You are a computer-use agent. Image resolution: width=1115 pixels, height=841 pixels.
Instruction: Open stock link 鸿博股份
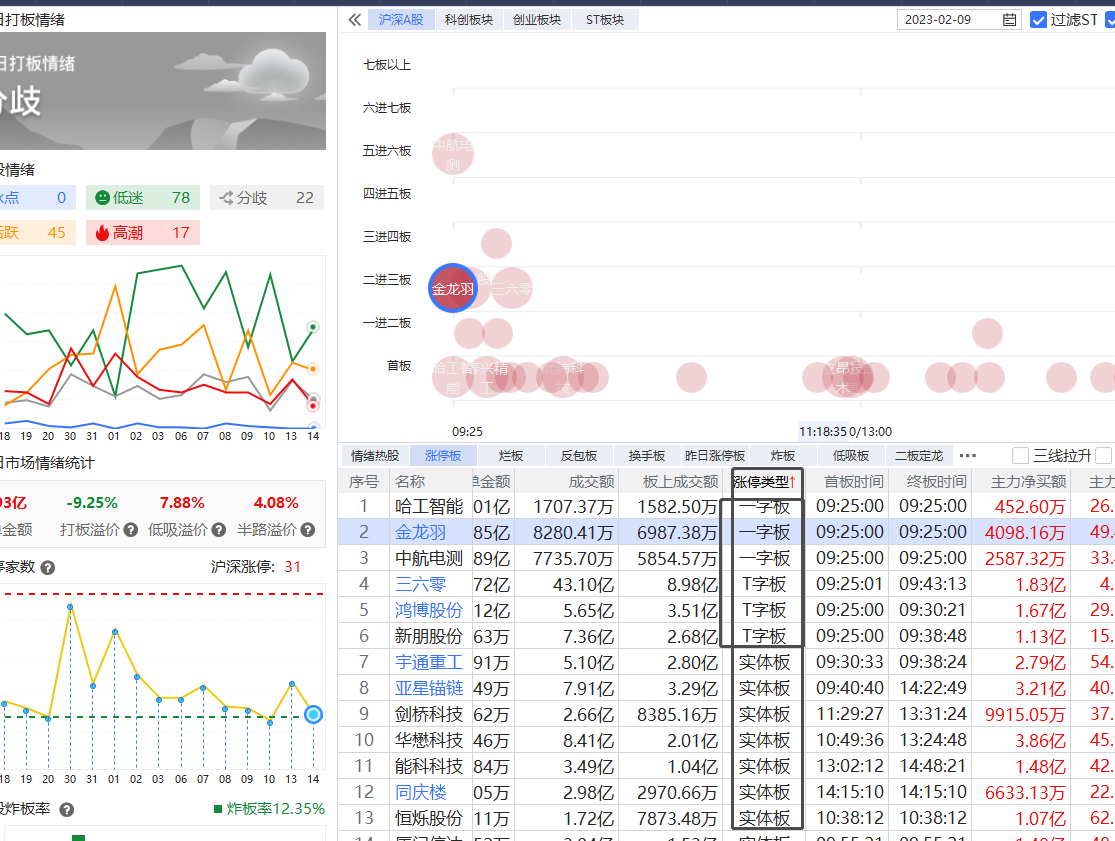pyautogui.click(x=429, y=610)
